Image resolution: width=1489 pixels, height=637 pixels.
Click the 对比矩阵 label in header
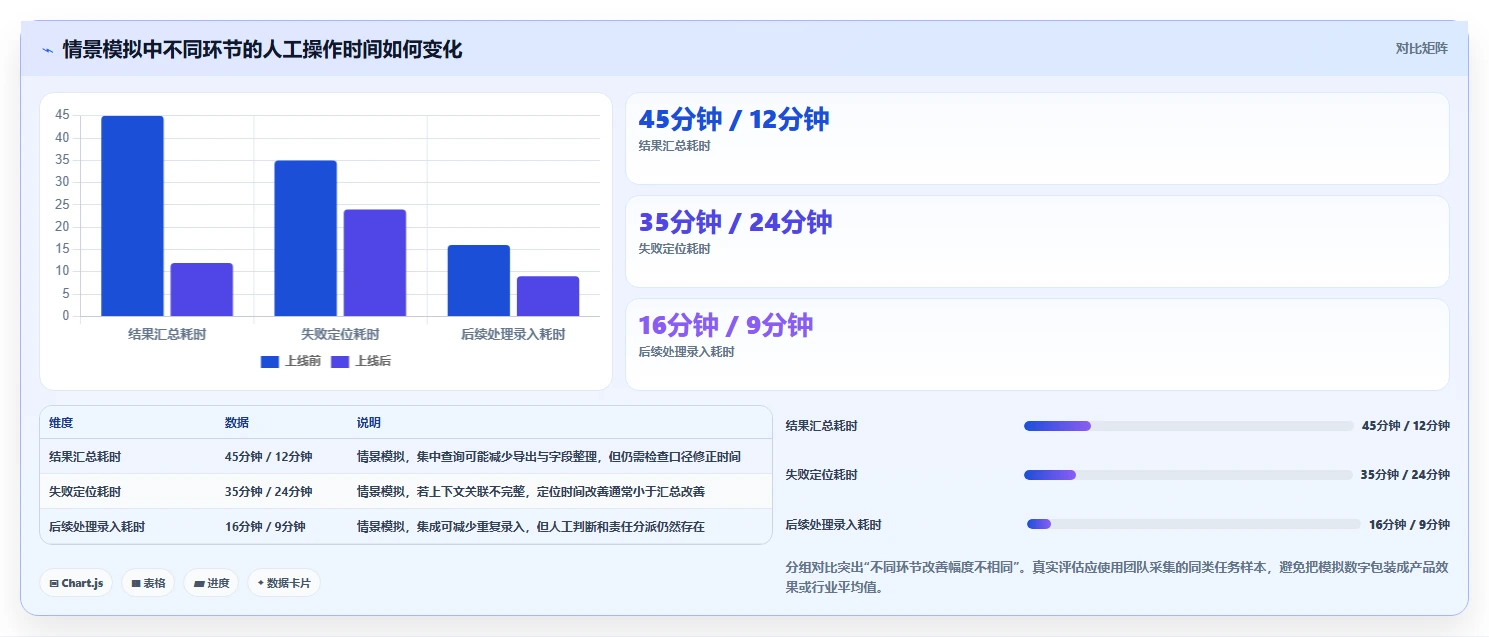click(x=1421, y=48)
